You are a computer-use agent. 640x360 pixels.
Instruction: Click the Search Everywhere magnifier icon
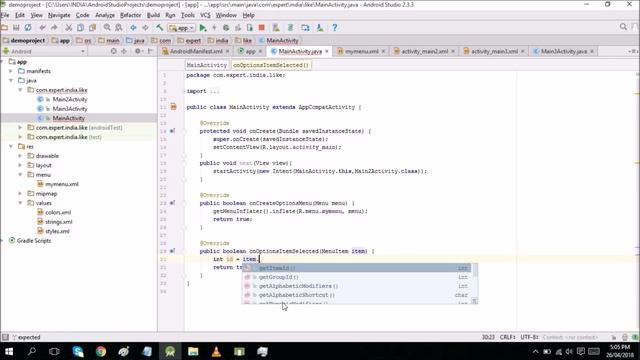click(x=623, y=27)
